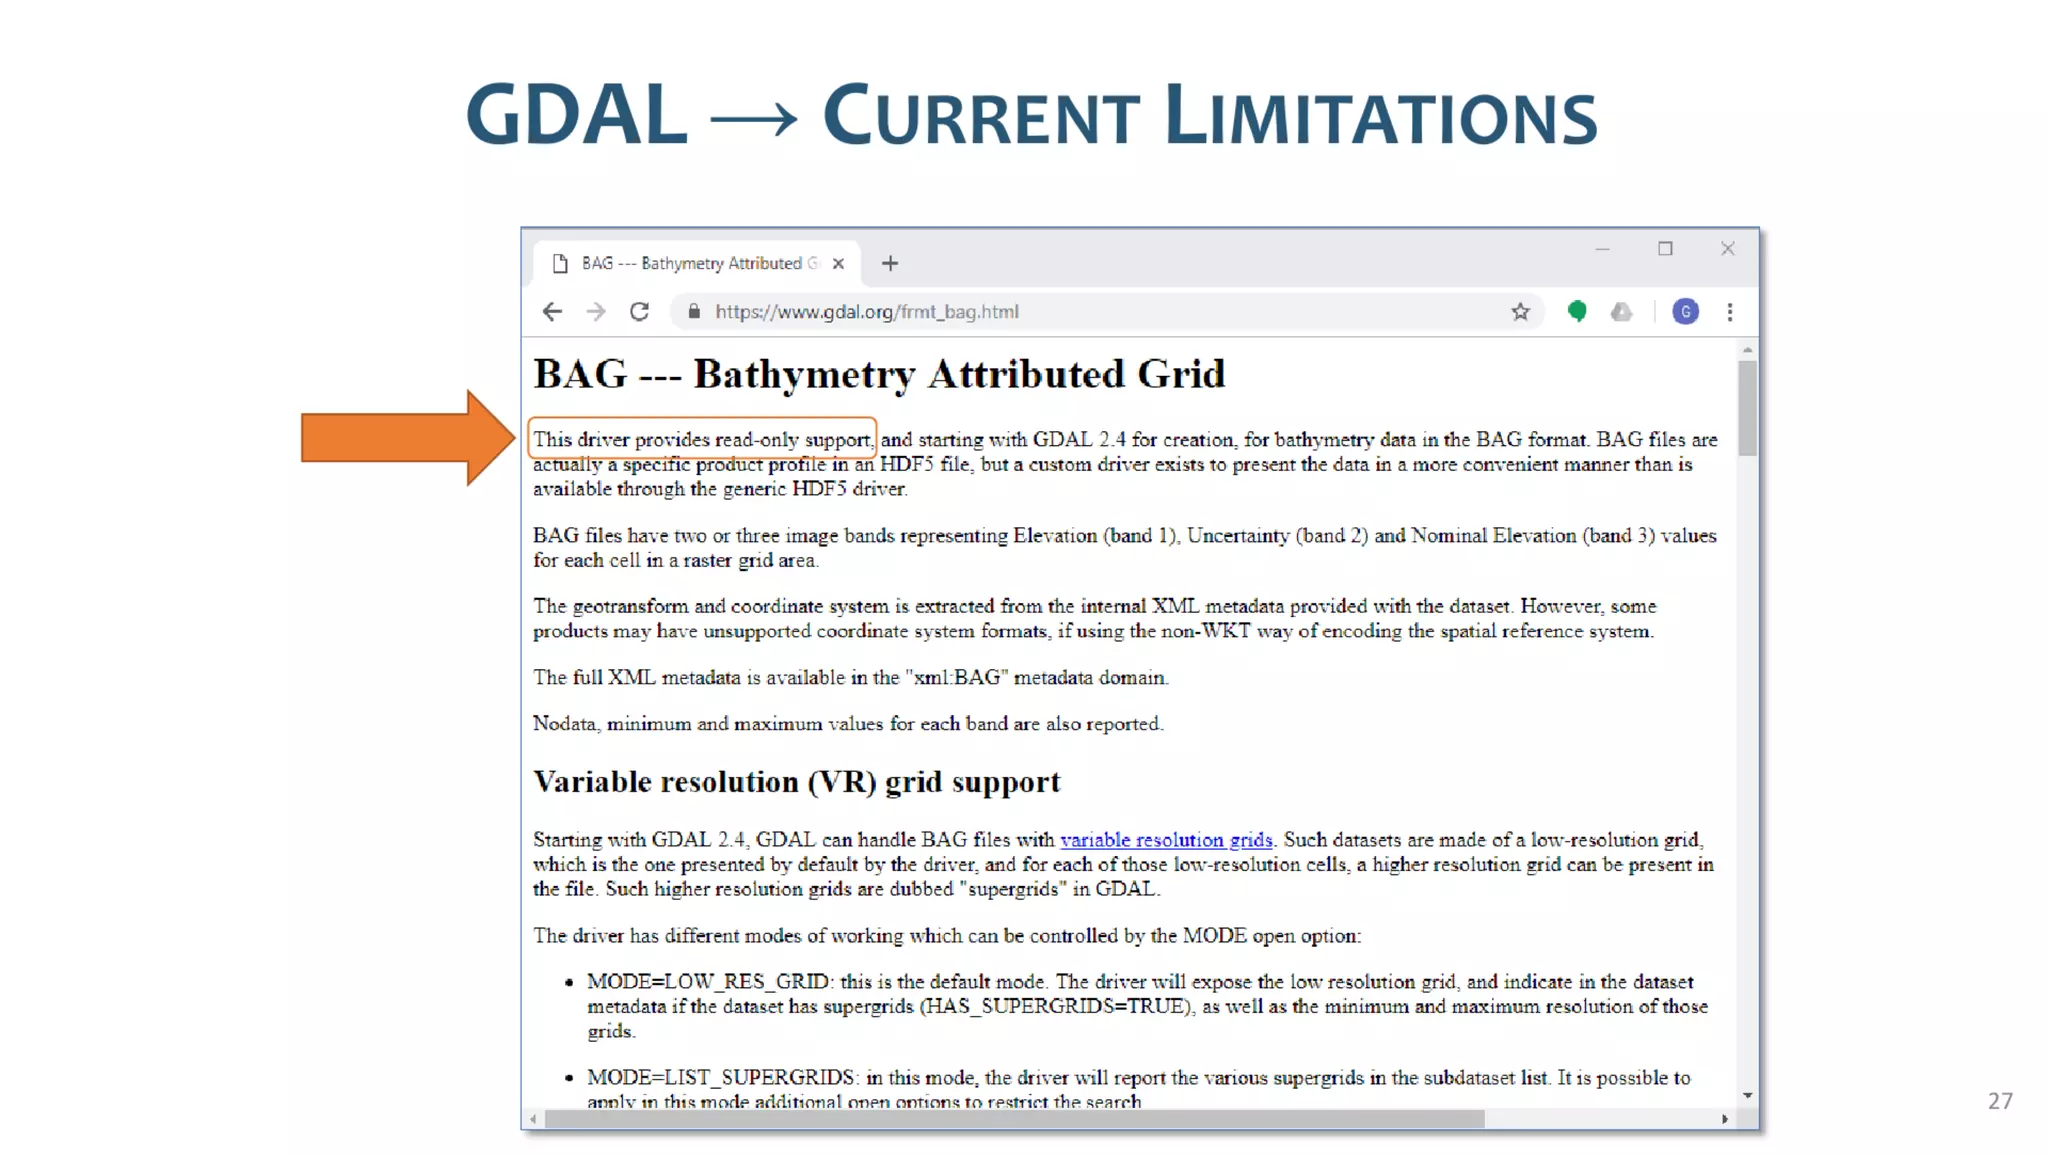The image size is (2048, 1155).
Task: Reload the page with refresh icon
Action: (640, 312)
